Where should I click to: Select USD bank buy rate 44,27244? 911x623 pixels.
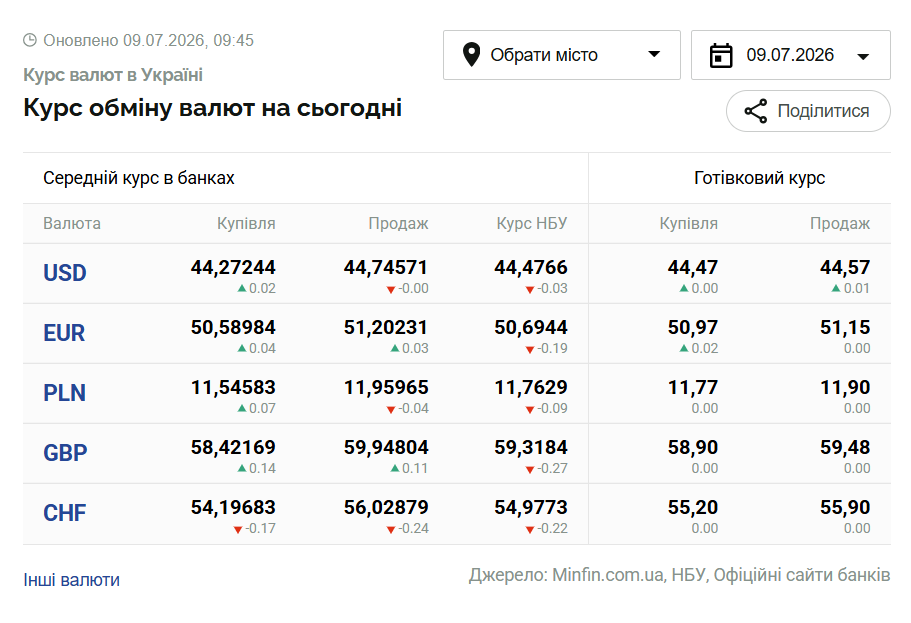point(233,267)
